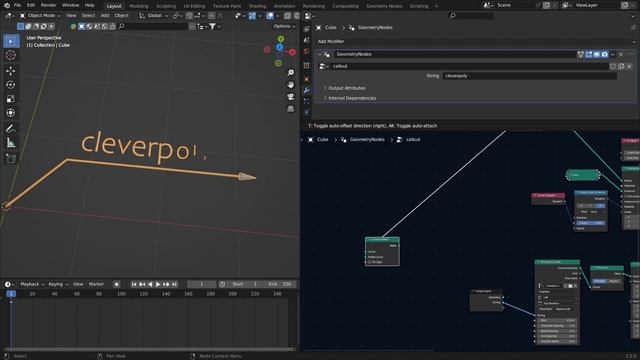Select the Move tool in viewport toolbar
The height and width of the screenshot is (360, 640).
pos(11,71)
